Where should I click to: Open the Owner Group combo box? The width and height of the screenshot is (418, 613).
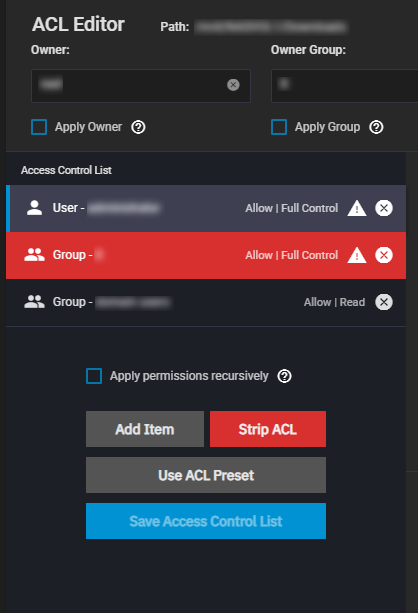pos(344,86)
